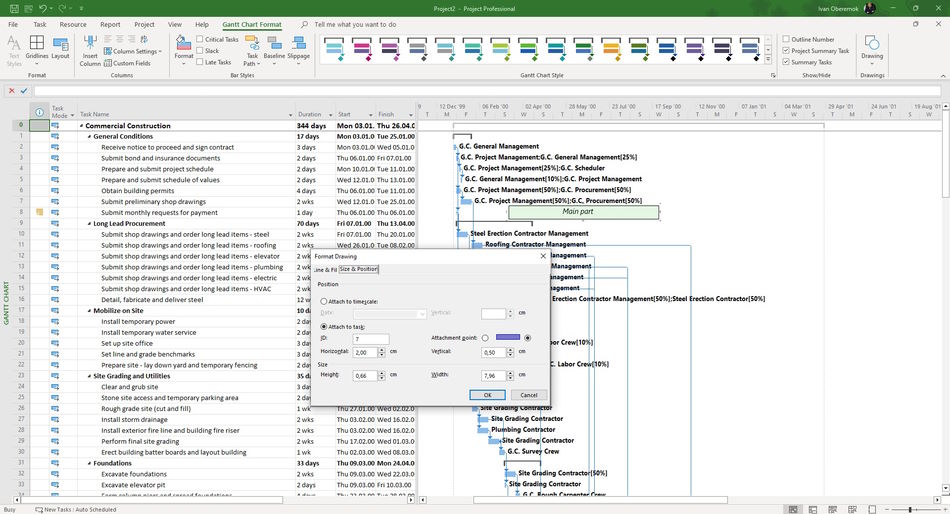
Task: Open the File menu
Action: (13, 25)
